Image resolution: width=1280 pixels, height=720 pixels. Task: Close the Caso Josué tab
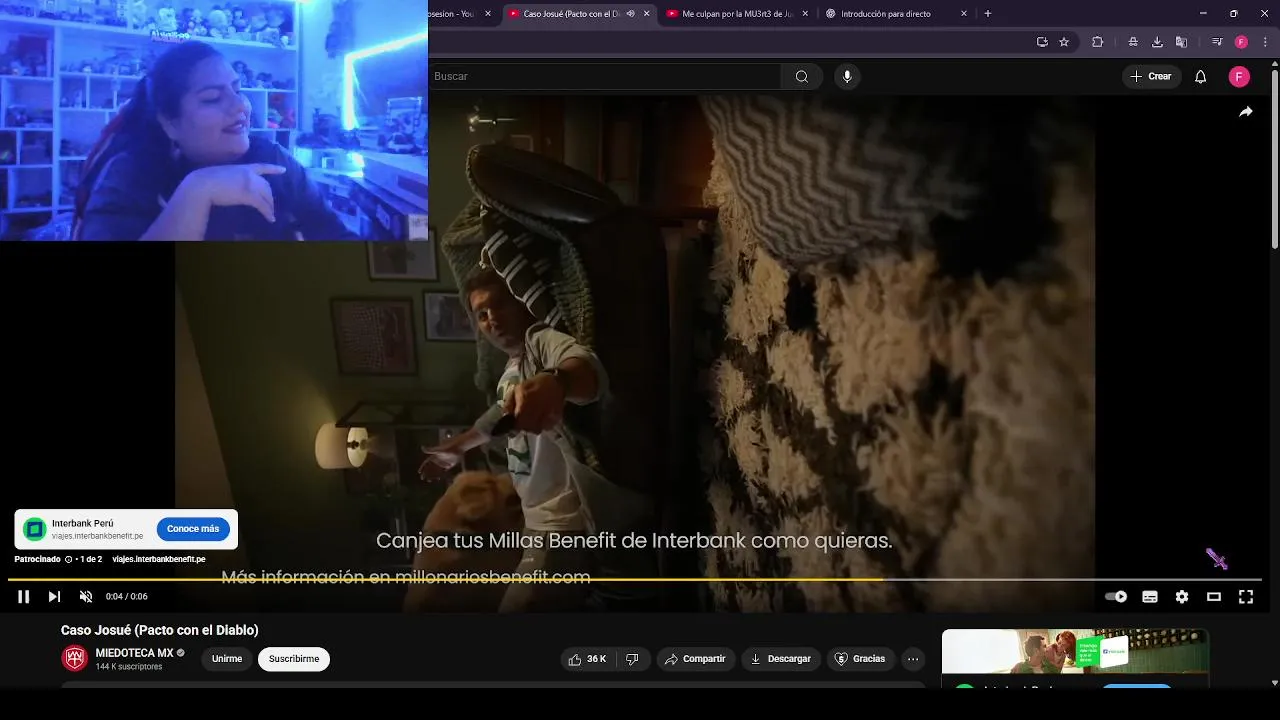tap(646, 14)
